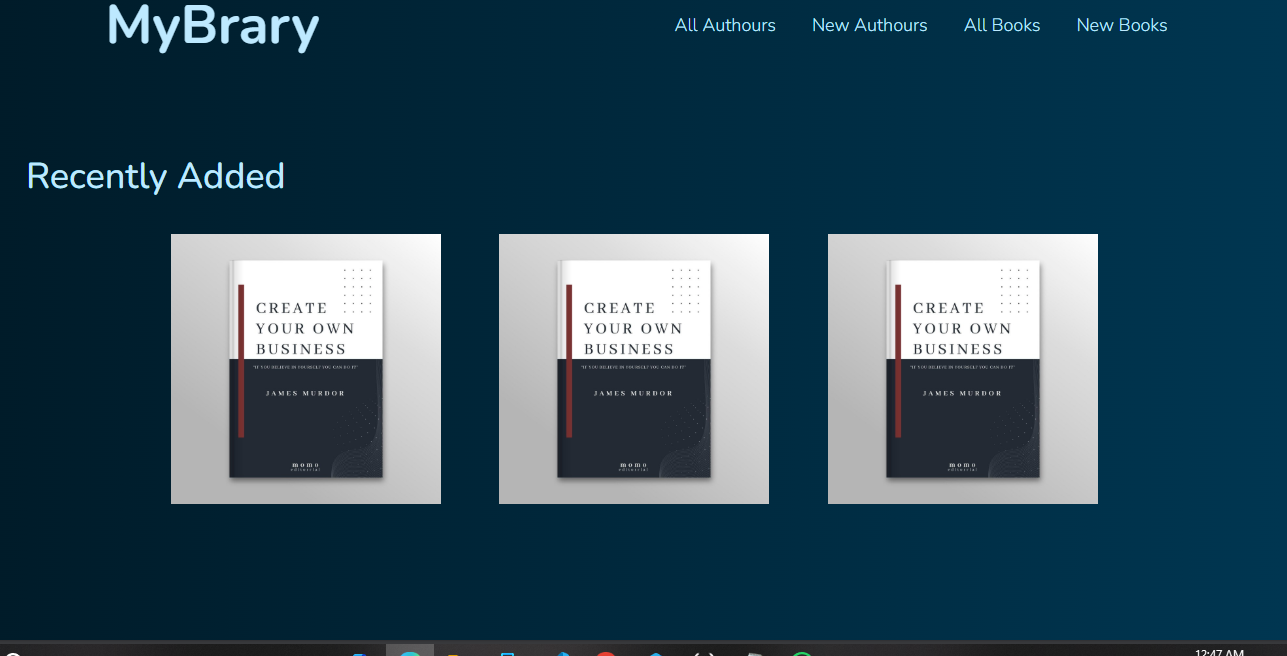Open the first recently added book cover

306,369
